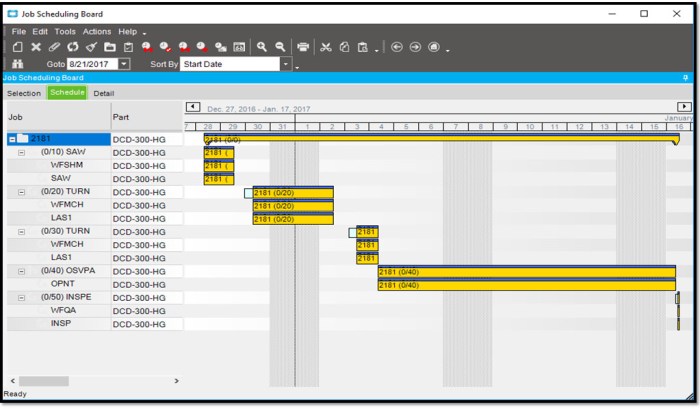Switch to the Schedule tab
Image resolution: width=700 pixels, height=409 pixels.
[67, 92]
